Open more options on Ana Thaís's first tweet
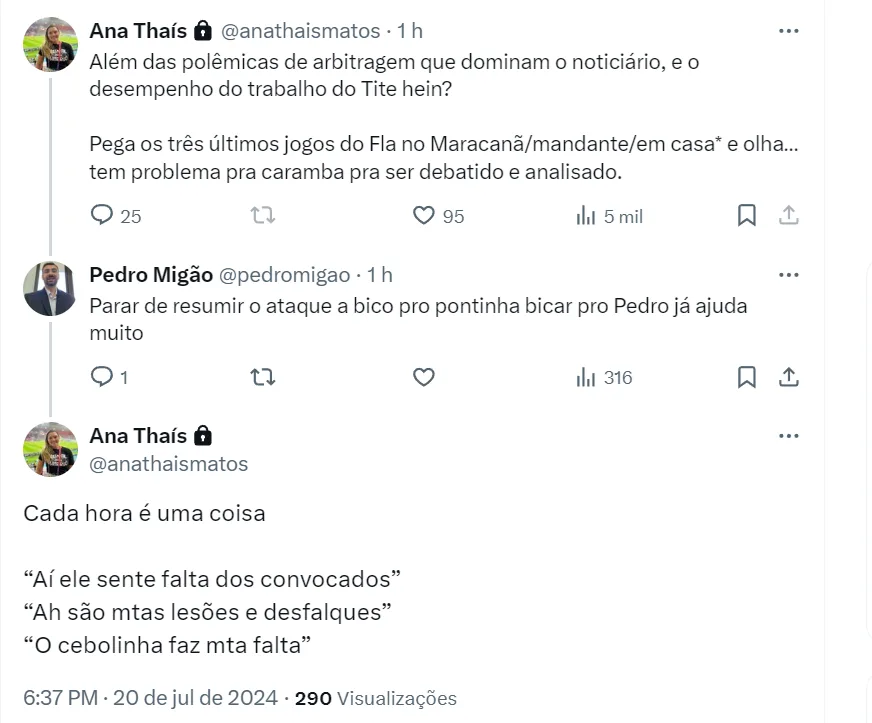 [788, 31]
